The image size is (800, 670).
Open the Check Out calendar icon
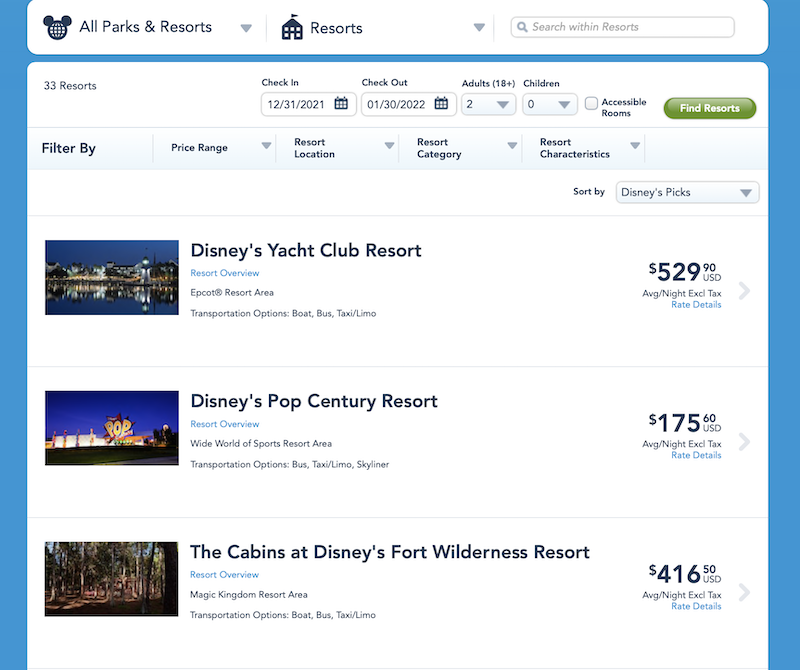(x=441, y=103)
